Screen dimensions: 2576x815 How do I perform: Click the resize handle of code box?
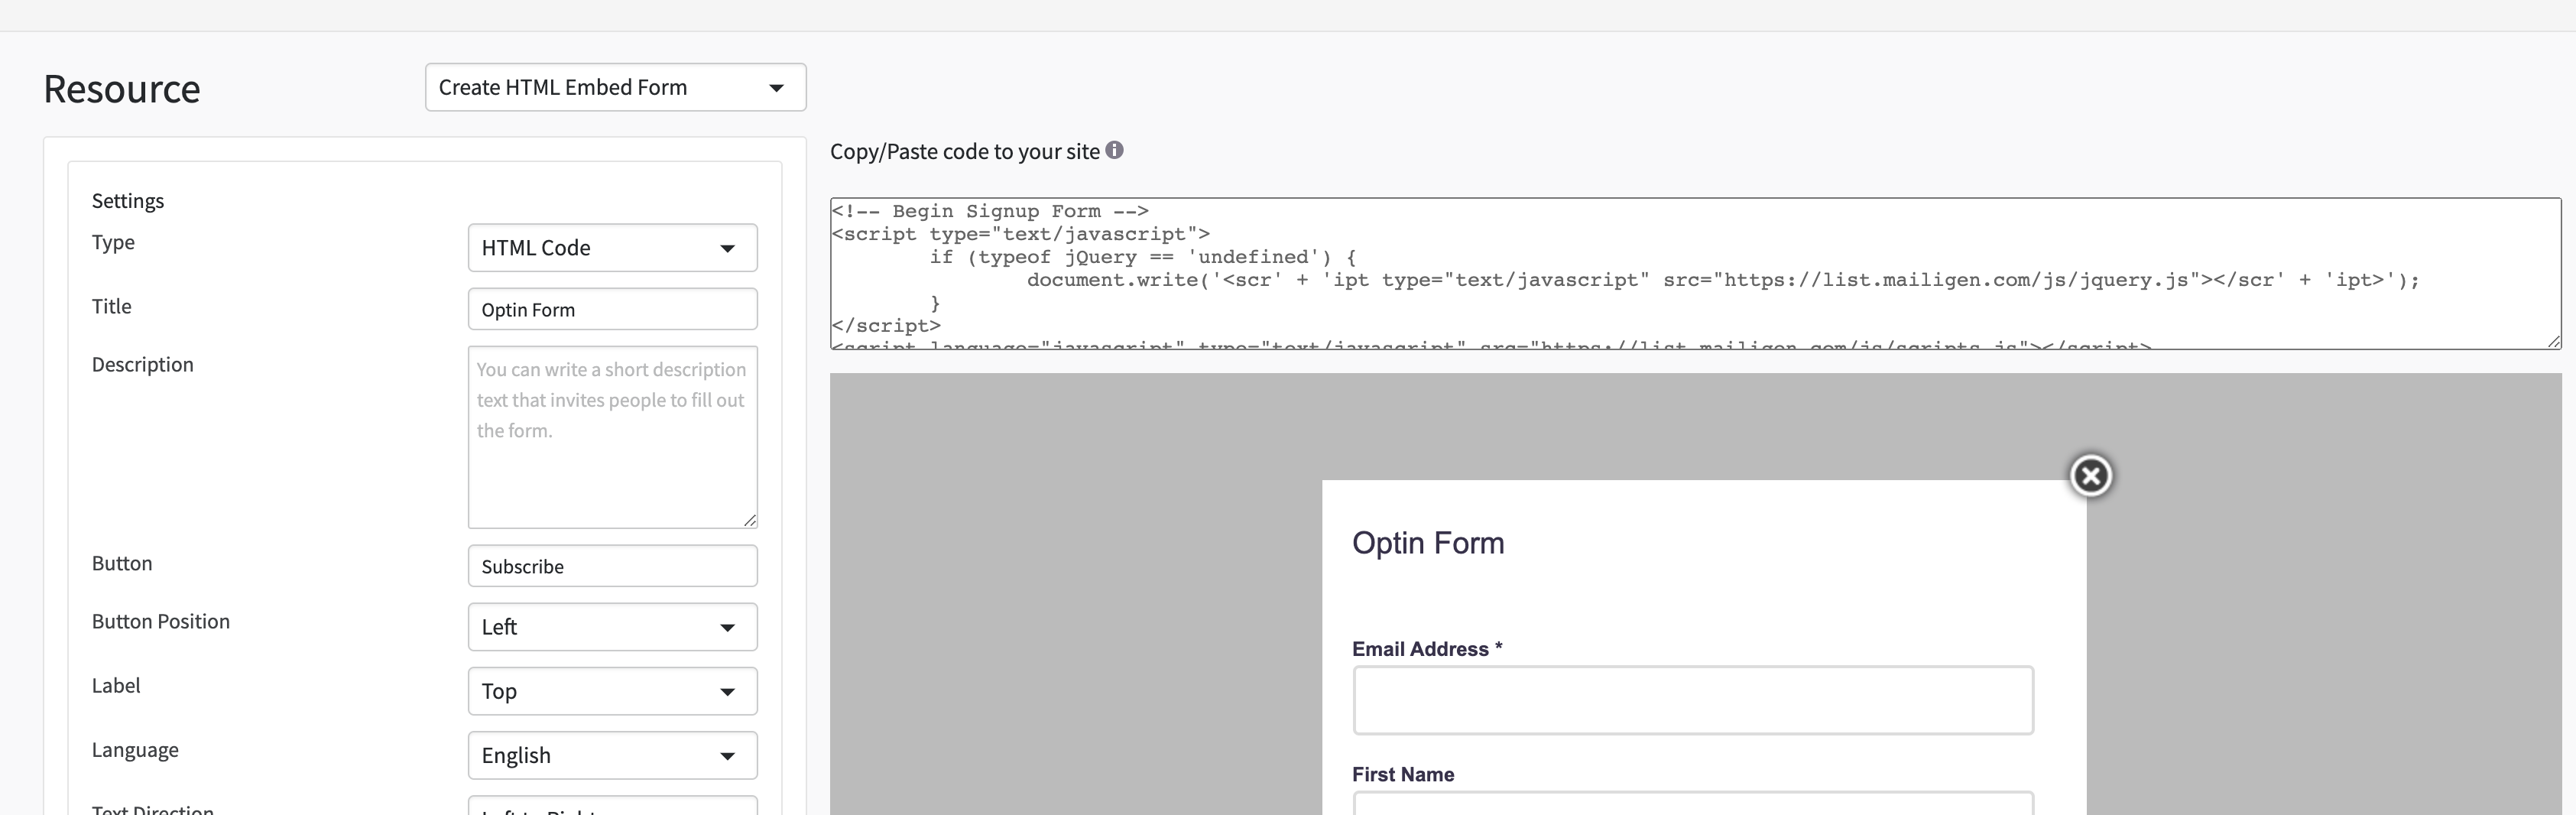coord(2553,341)
